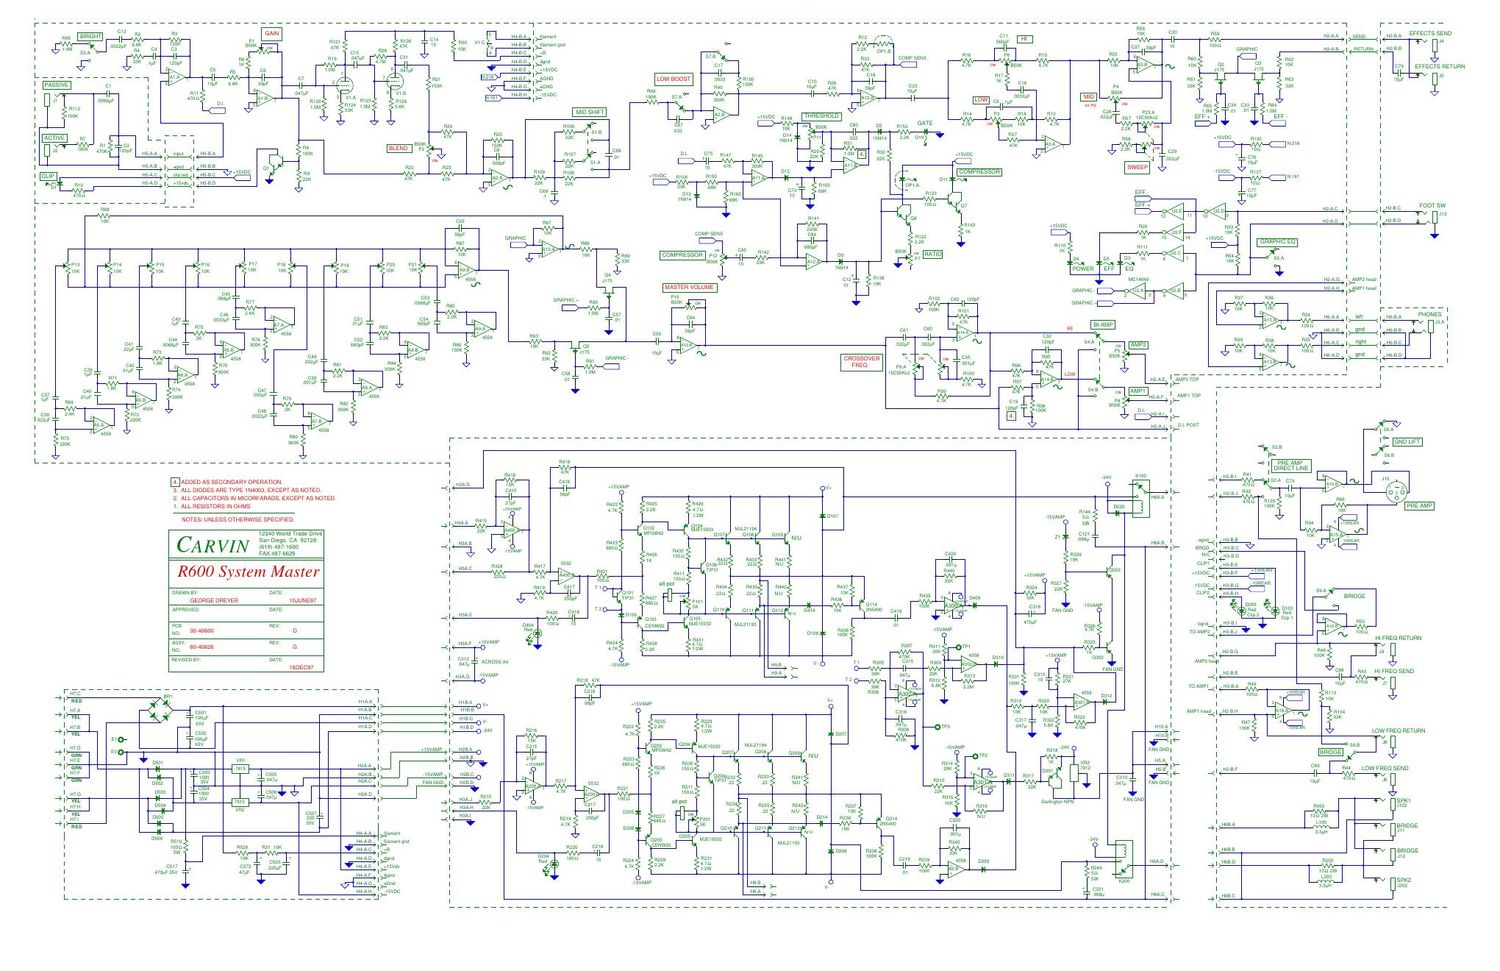Click the LOW FREQ SEND label

pyautogui.click(x=1385, y=768)
